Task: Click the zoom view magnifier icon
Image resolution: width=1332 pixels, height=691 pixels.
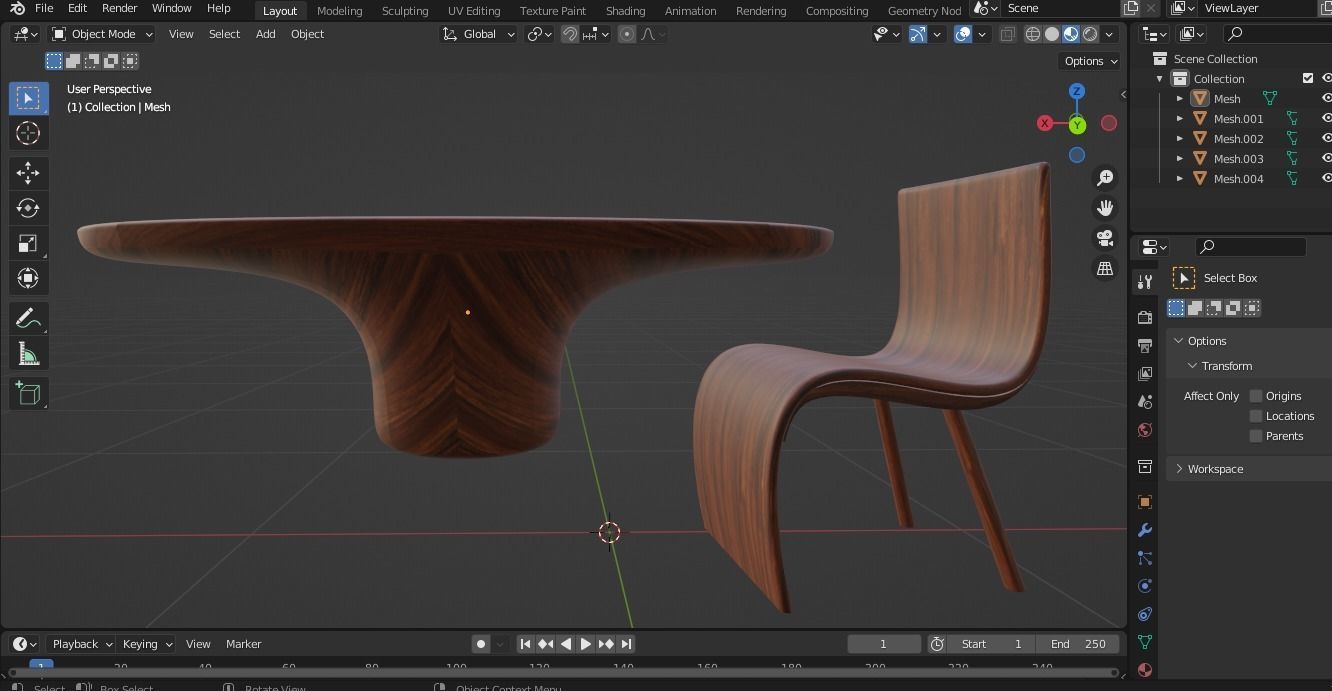Action: click(x=1105, y=178)
